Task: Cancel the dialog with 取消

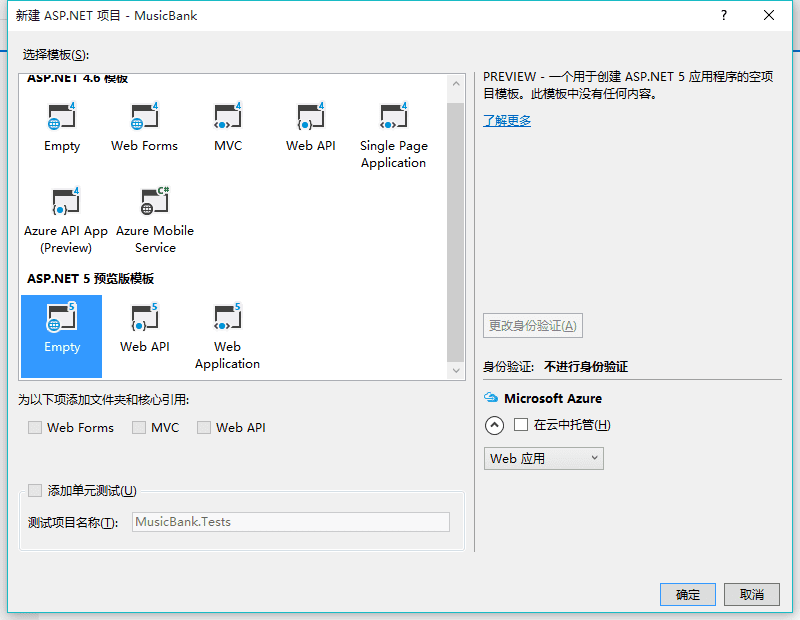Action: 752,594
